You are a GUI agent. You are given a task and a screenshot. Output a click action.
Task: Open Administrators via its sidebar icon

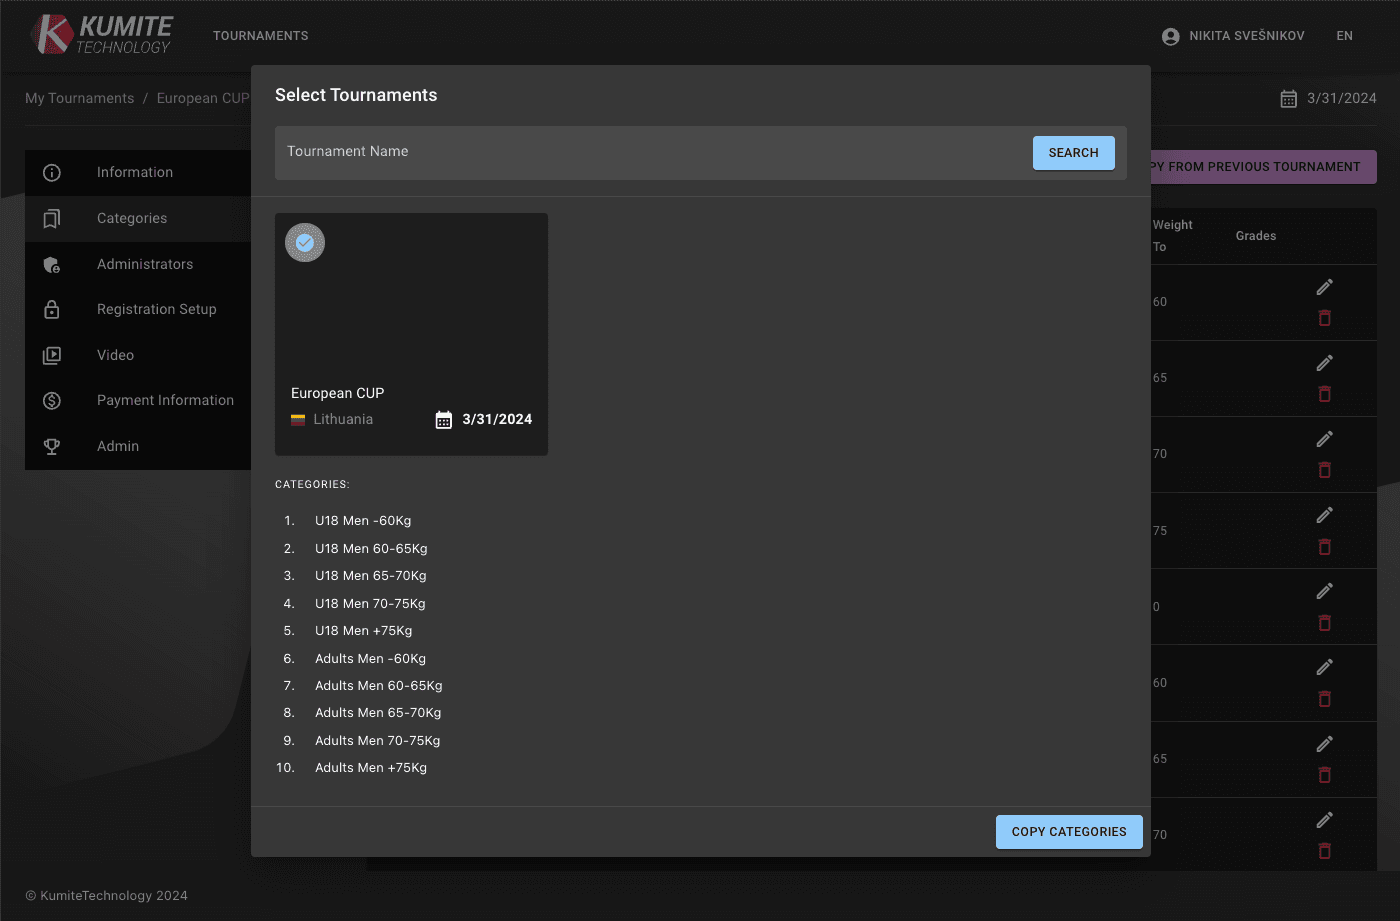51,264
